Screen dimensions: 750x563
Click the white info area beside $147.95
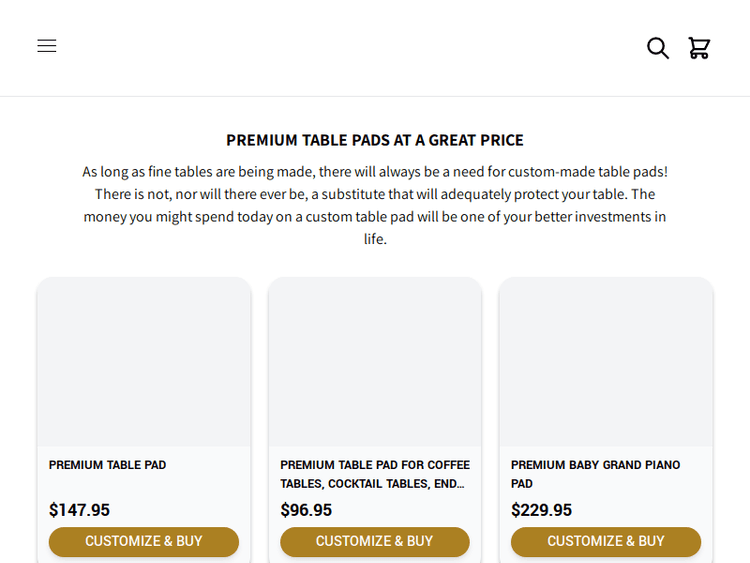coord(180,510)
